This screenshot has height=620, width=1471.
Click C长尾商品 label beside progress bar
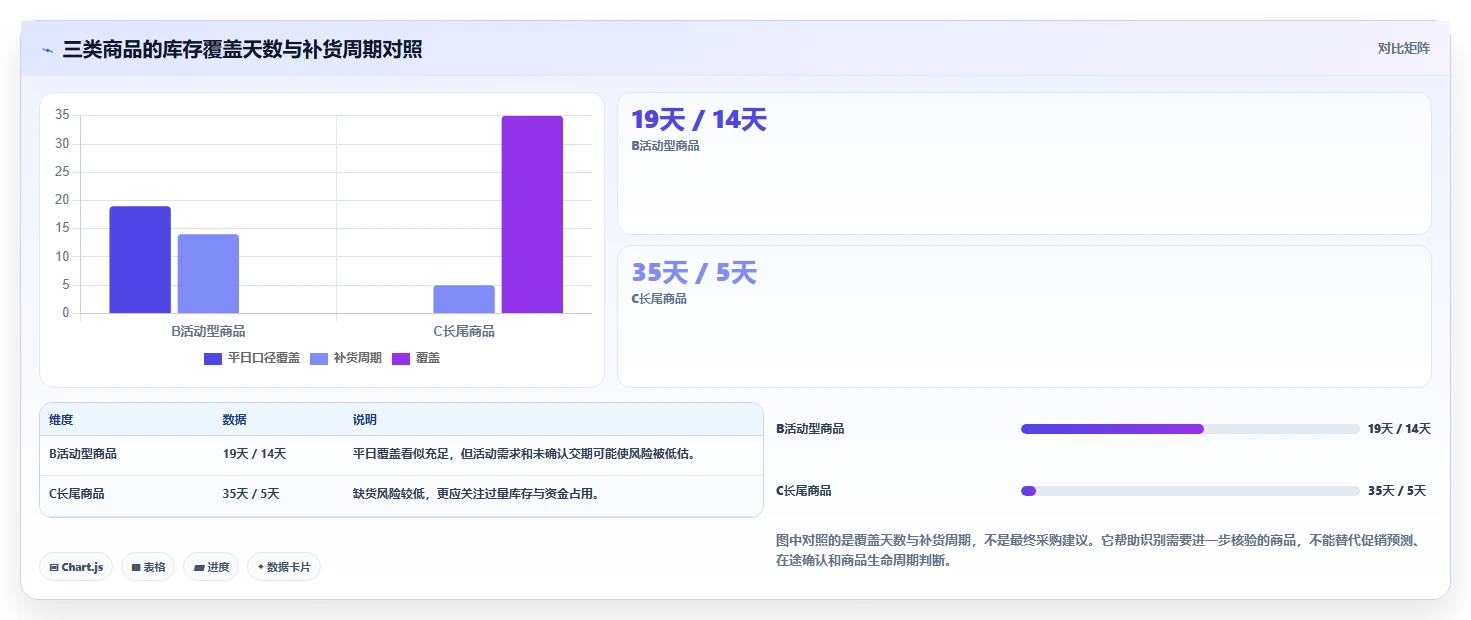(x=804, y=491)
